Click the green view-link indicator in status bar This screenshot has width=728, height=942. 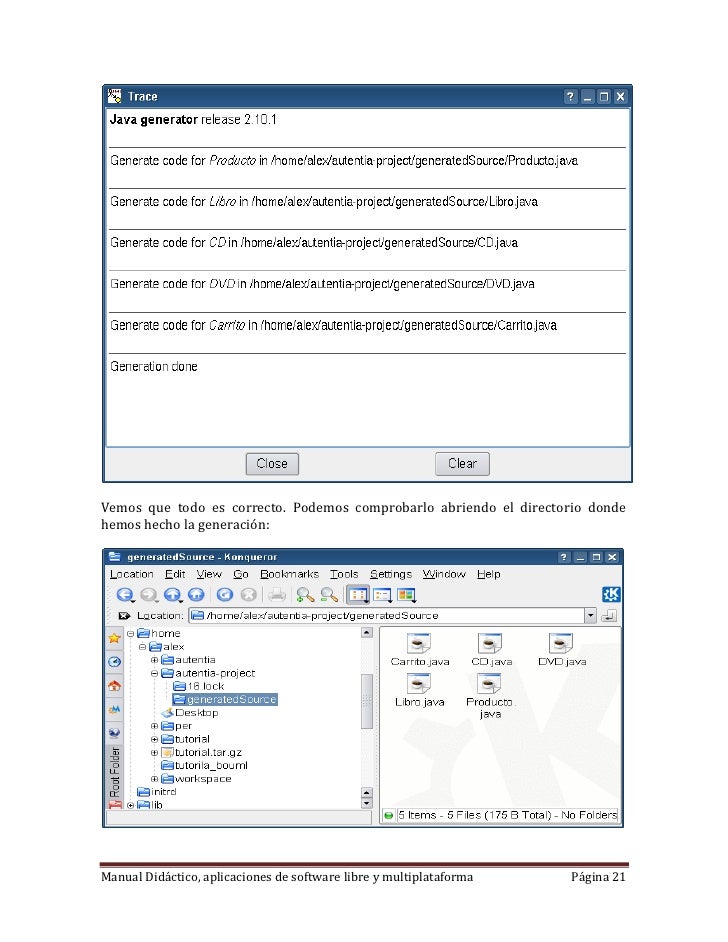(389, 815)
